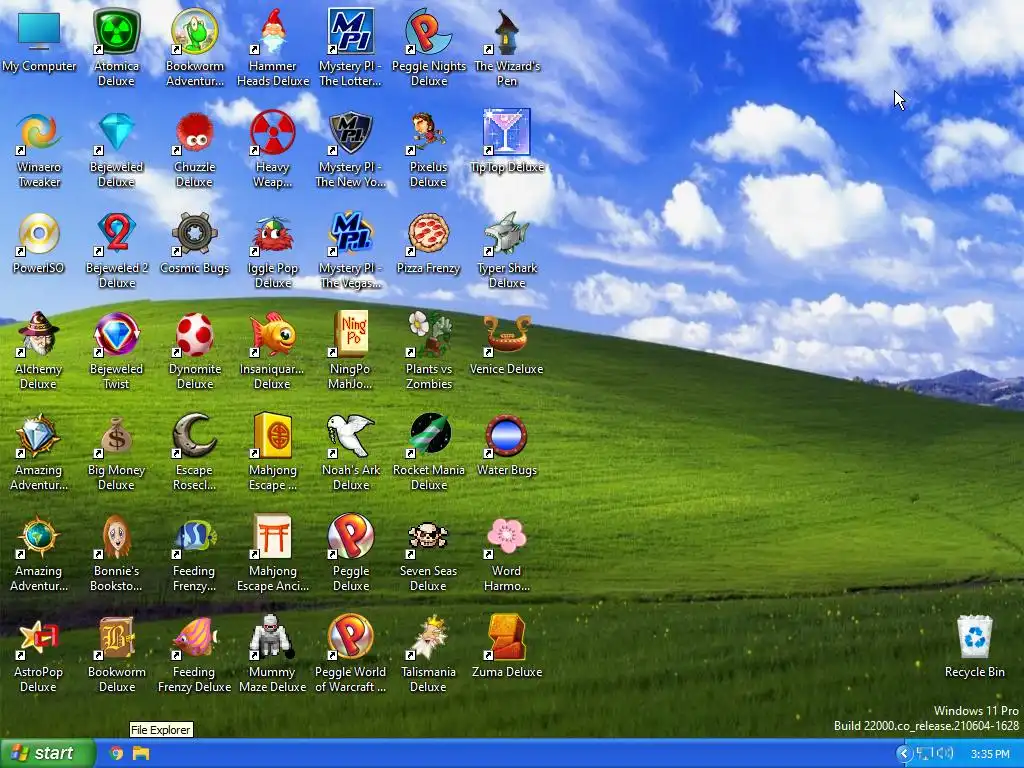Click the Insaniquarium Deluxe fish icon
Viewport: 1024px width, 768px height.
[x=273, y=334]
